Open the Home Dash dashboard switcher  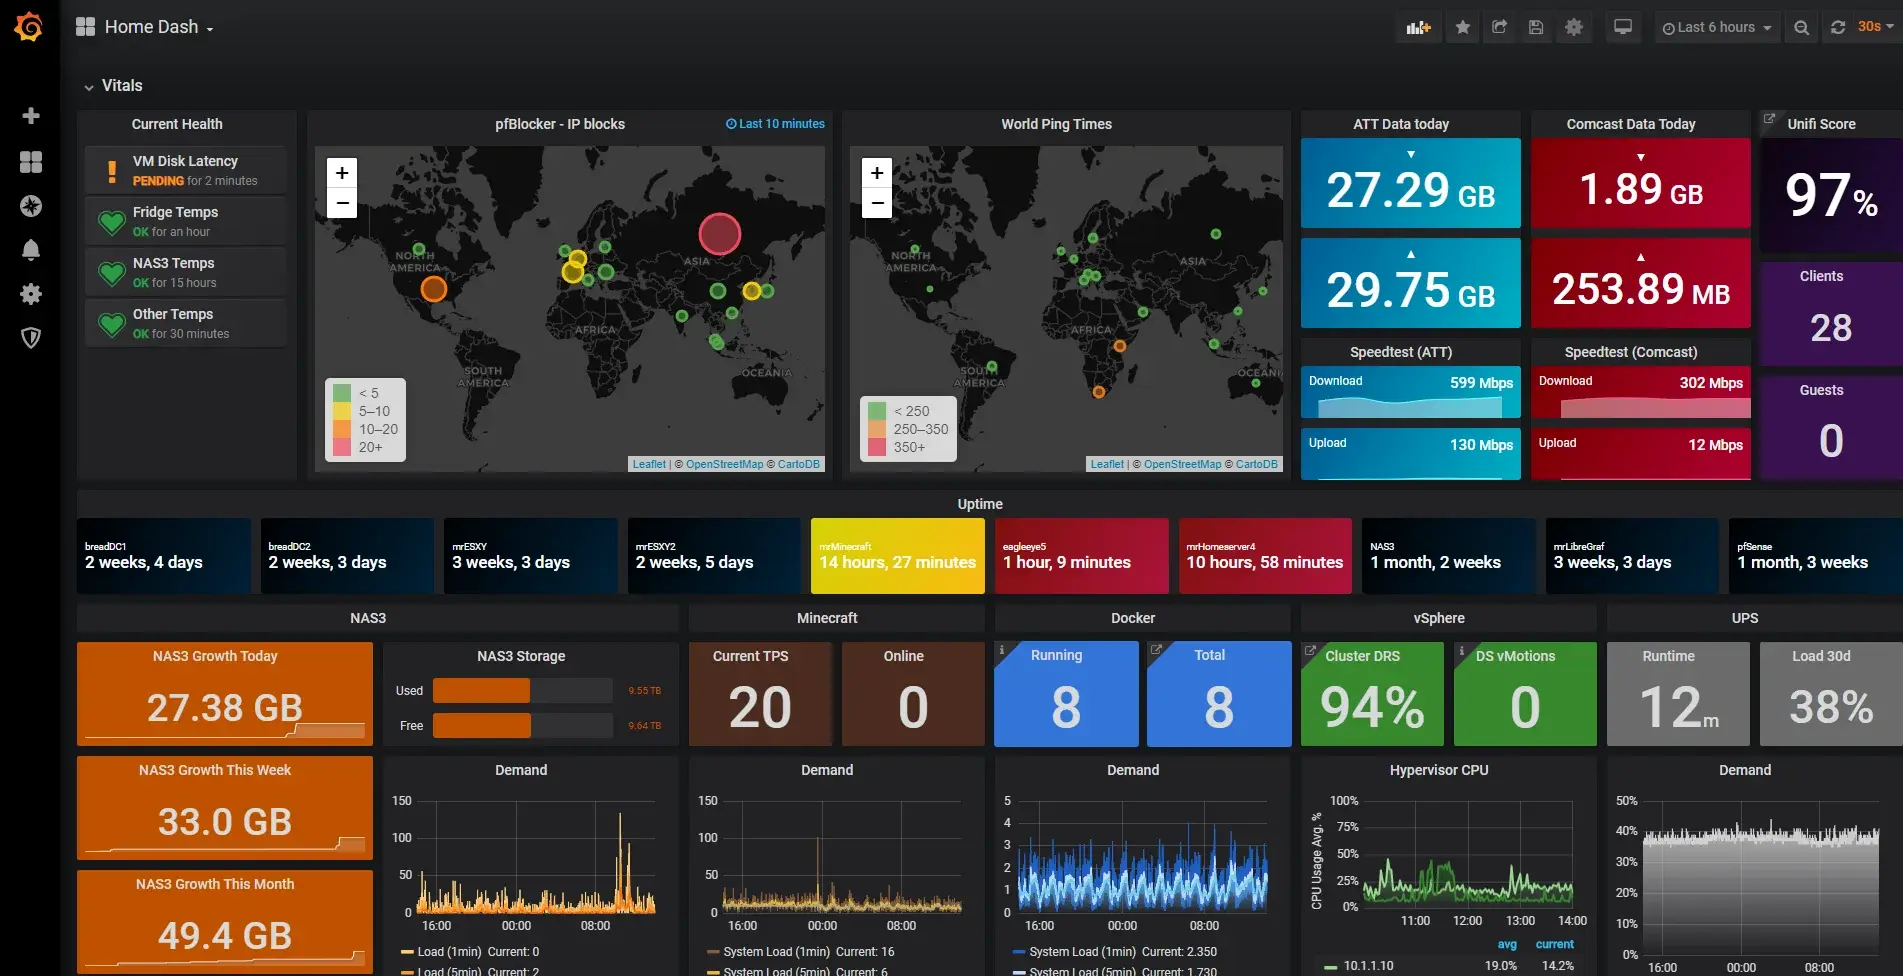(x=150, y=27)
